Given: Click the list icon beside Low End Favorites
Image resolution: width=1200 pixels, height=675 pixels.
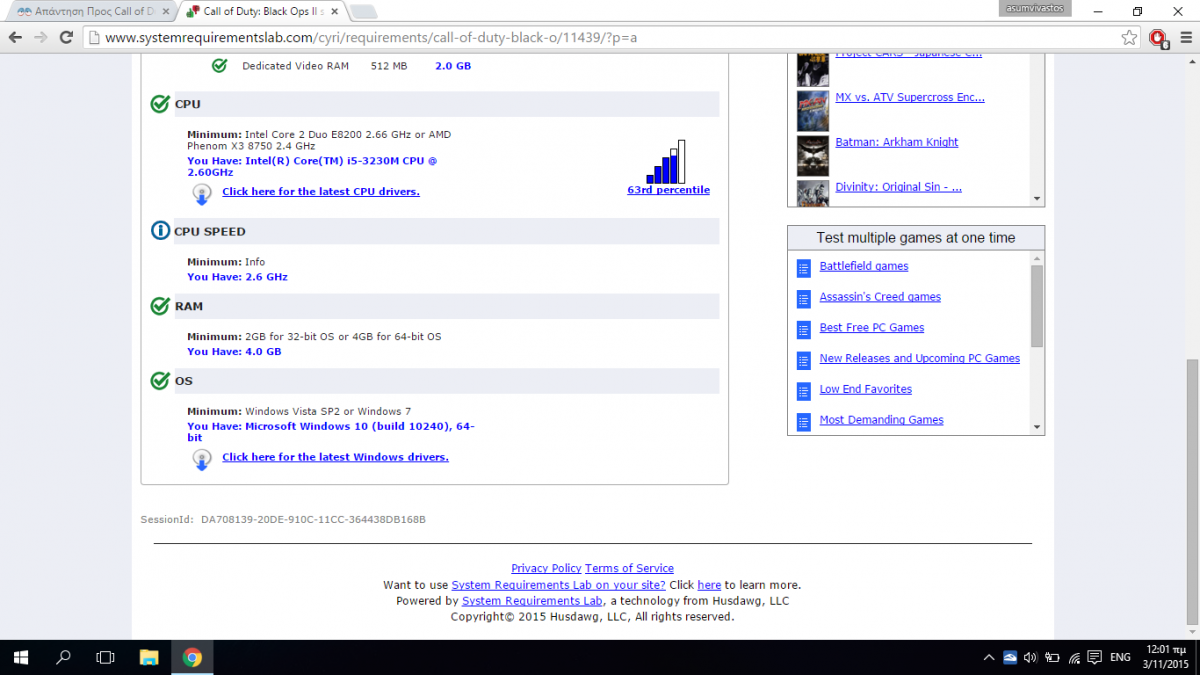Looking at the screenshot, I should 803,391.
